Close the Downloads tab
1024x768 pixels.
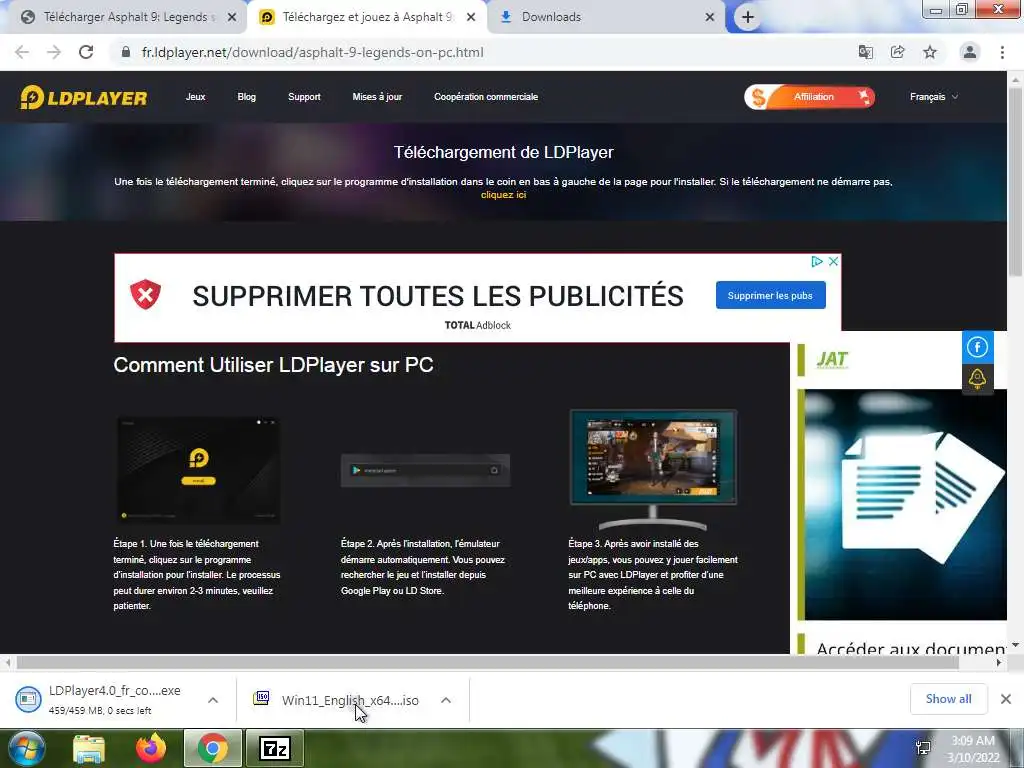tap(710, 17)
